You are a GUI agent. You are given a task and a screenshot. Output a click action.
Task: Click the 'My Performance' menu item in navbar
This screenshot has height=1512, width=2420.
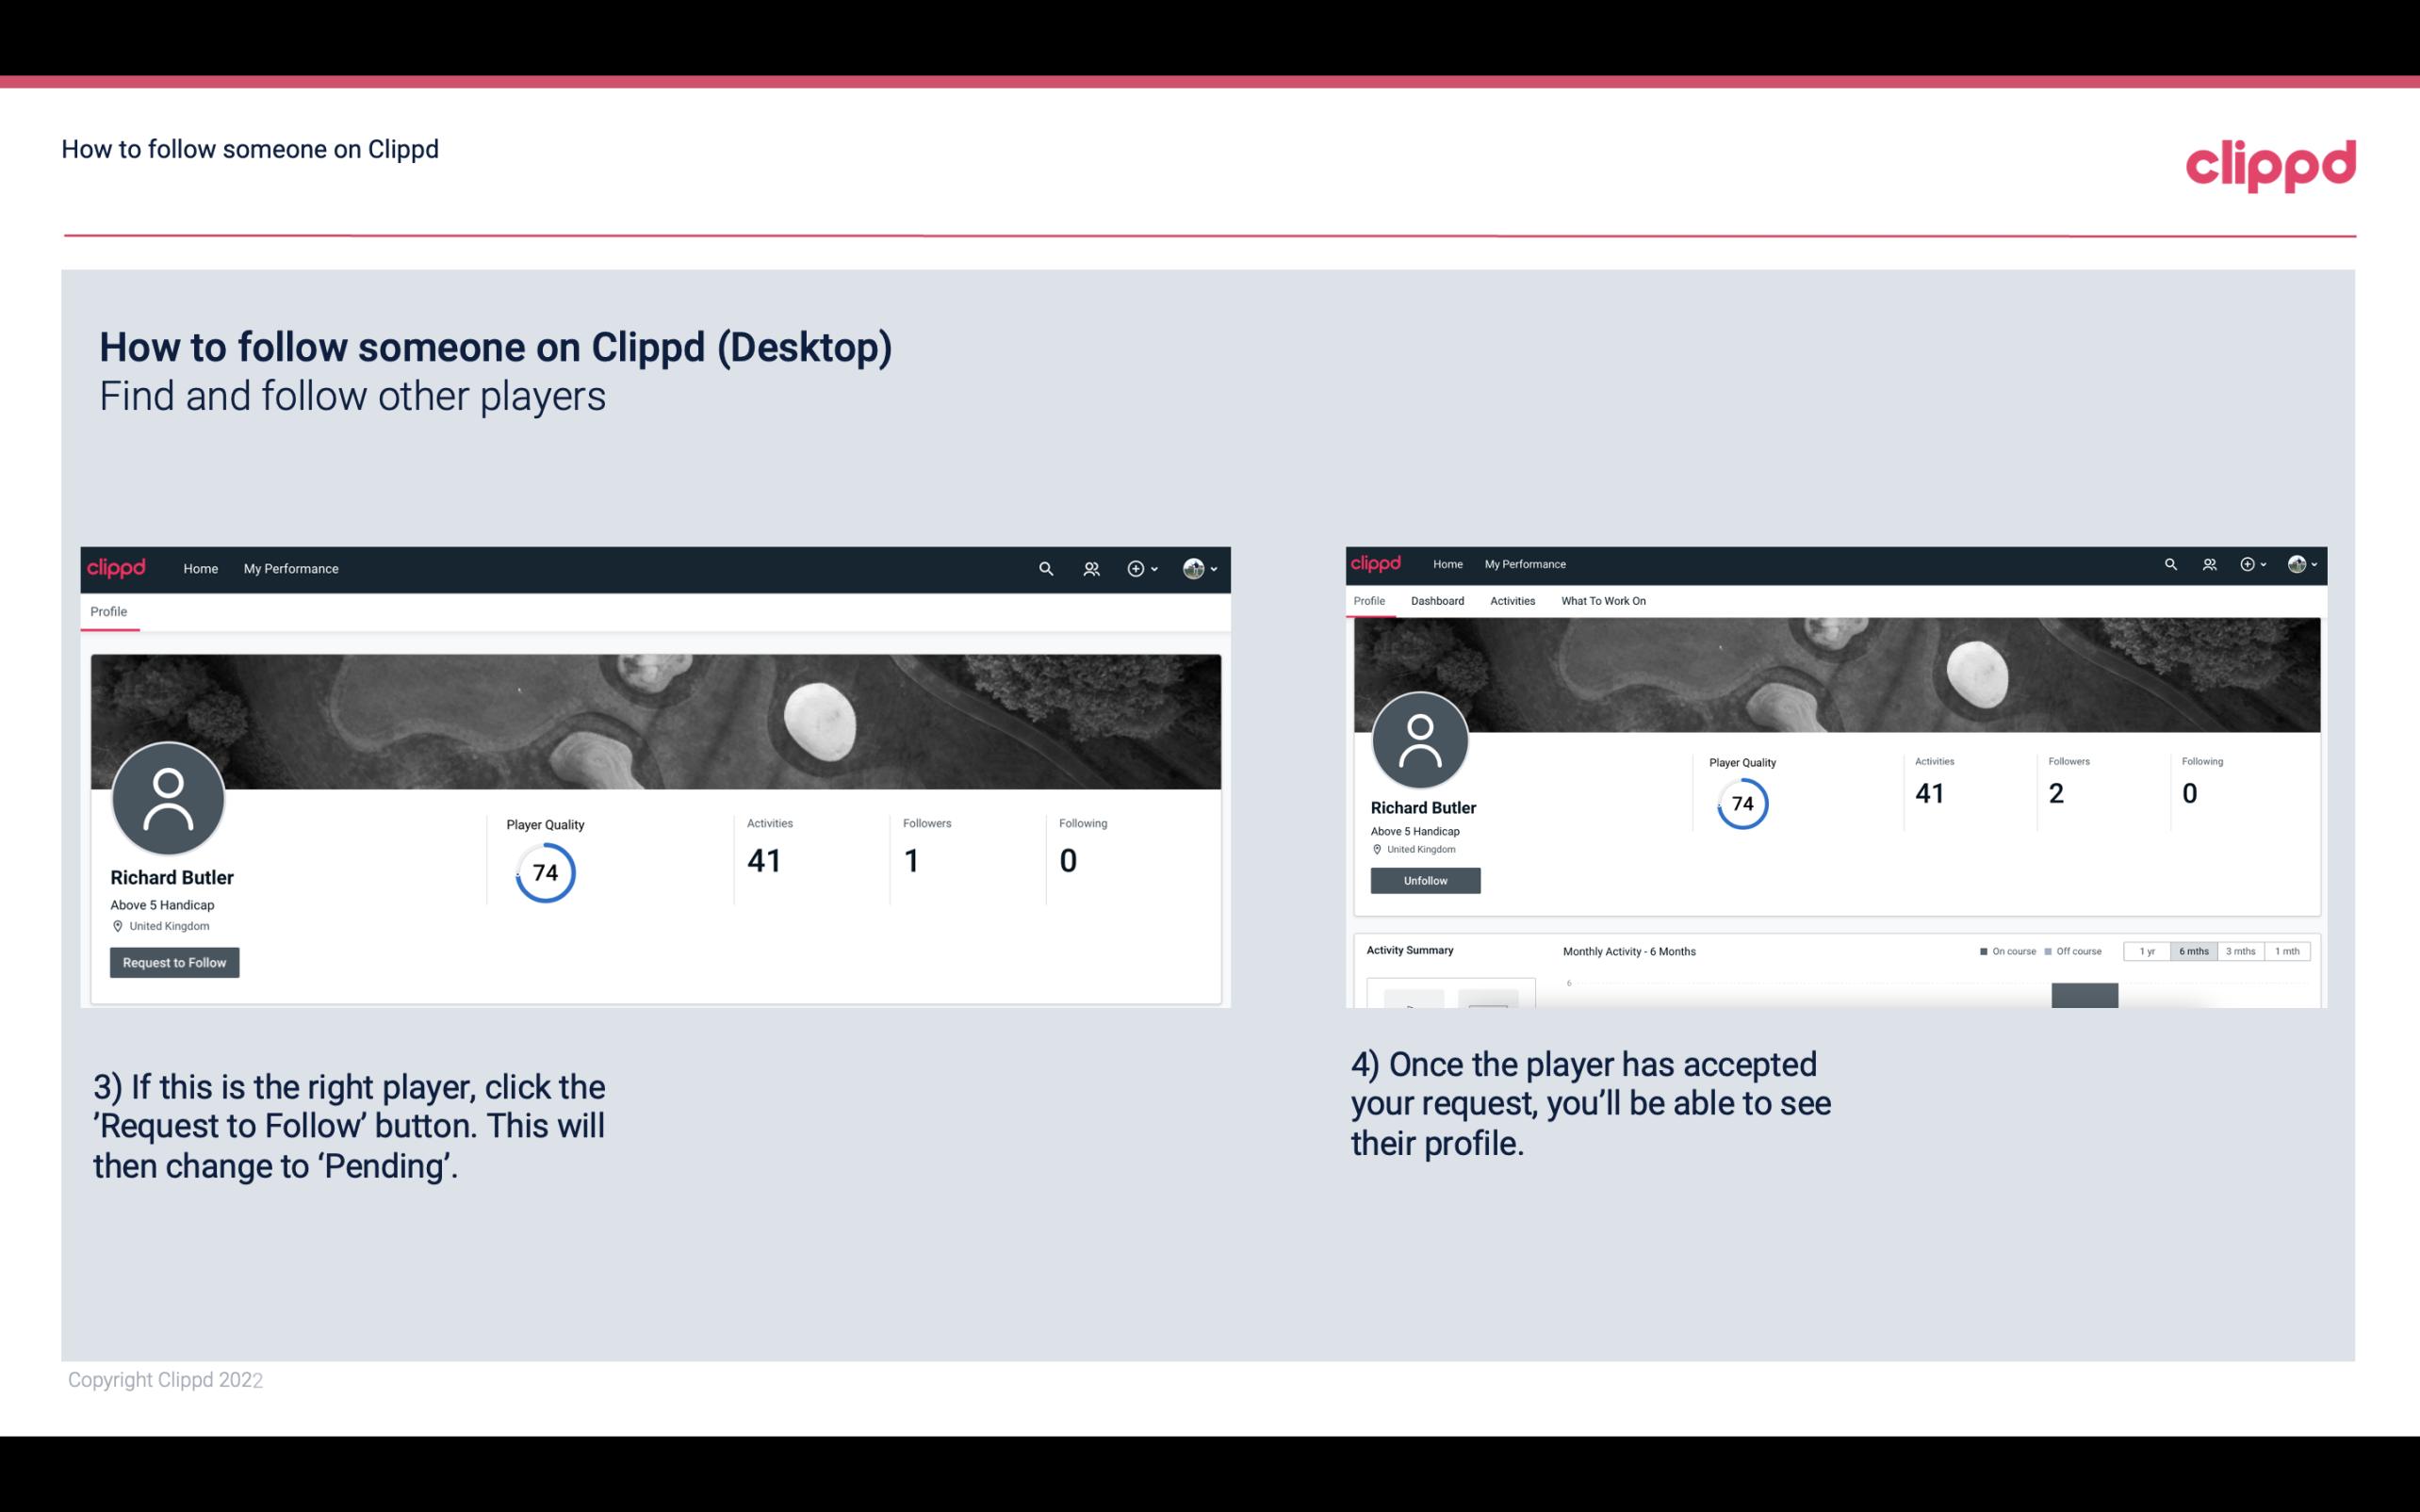point(291,568)
